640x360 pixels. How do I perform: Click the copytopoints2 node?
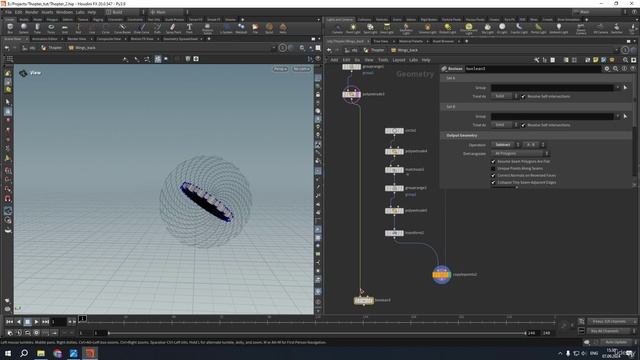(x=441, y=275)
